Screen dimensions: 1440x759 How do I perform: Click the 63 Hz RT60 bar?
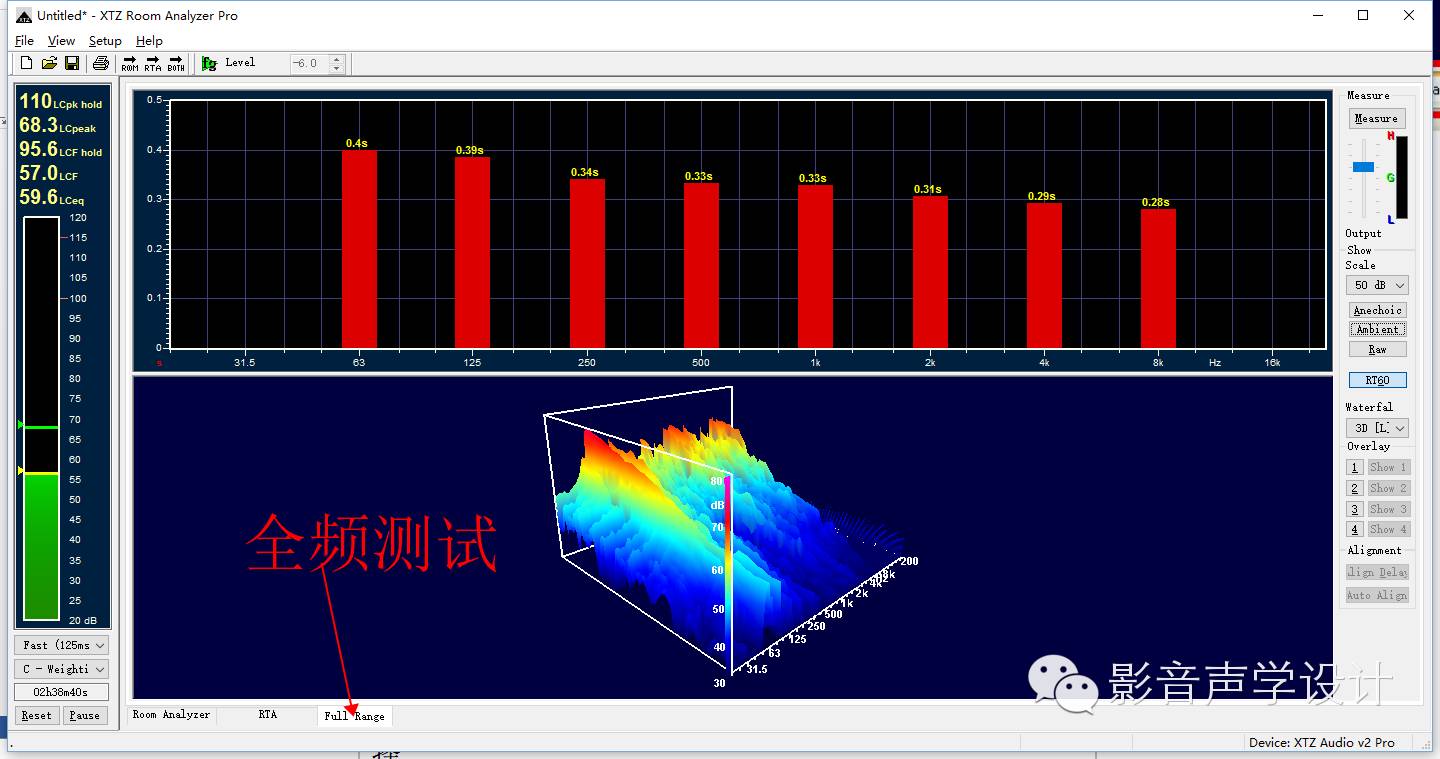pyautogui.click(x=359, y=249)
